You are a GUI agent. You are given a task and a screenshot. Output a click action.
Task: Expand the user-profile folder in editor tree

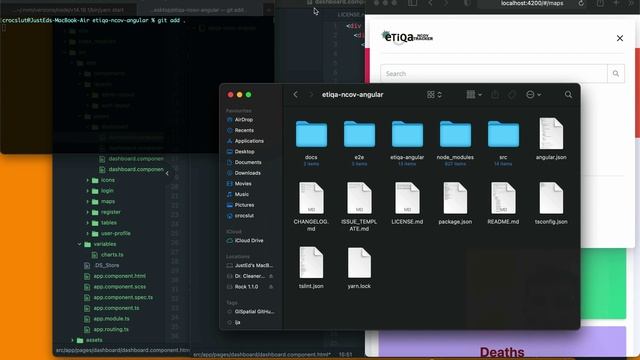point(87,233)
